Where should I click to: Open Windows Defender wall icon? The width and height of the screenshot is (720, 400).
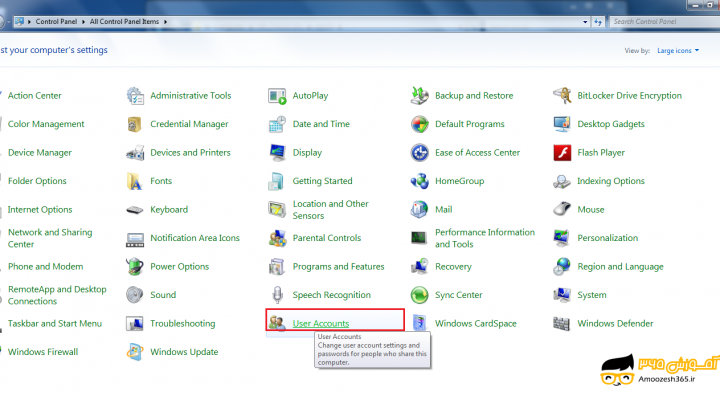562,324
